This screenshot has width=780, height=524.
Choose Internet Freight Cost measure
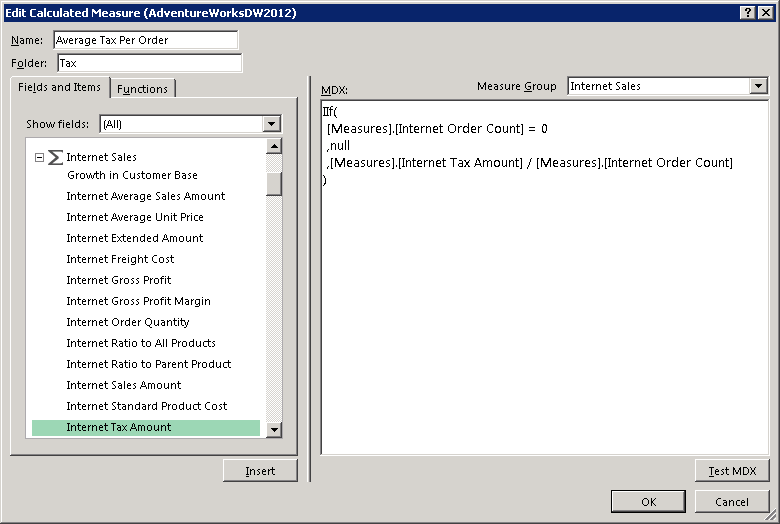(x=120, y=259)
